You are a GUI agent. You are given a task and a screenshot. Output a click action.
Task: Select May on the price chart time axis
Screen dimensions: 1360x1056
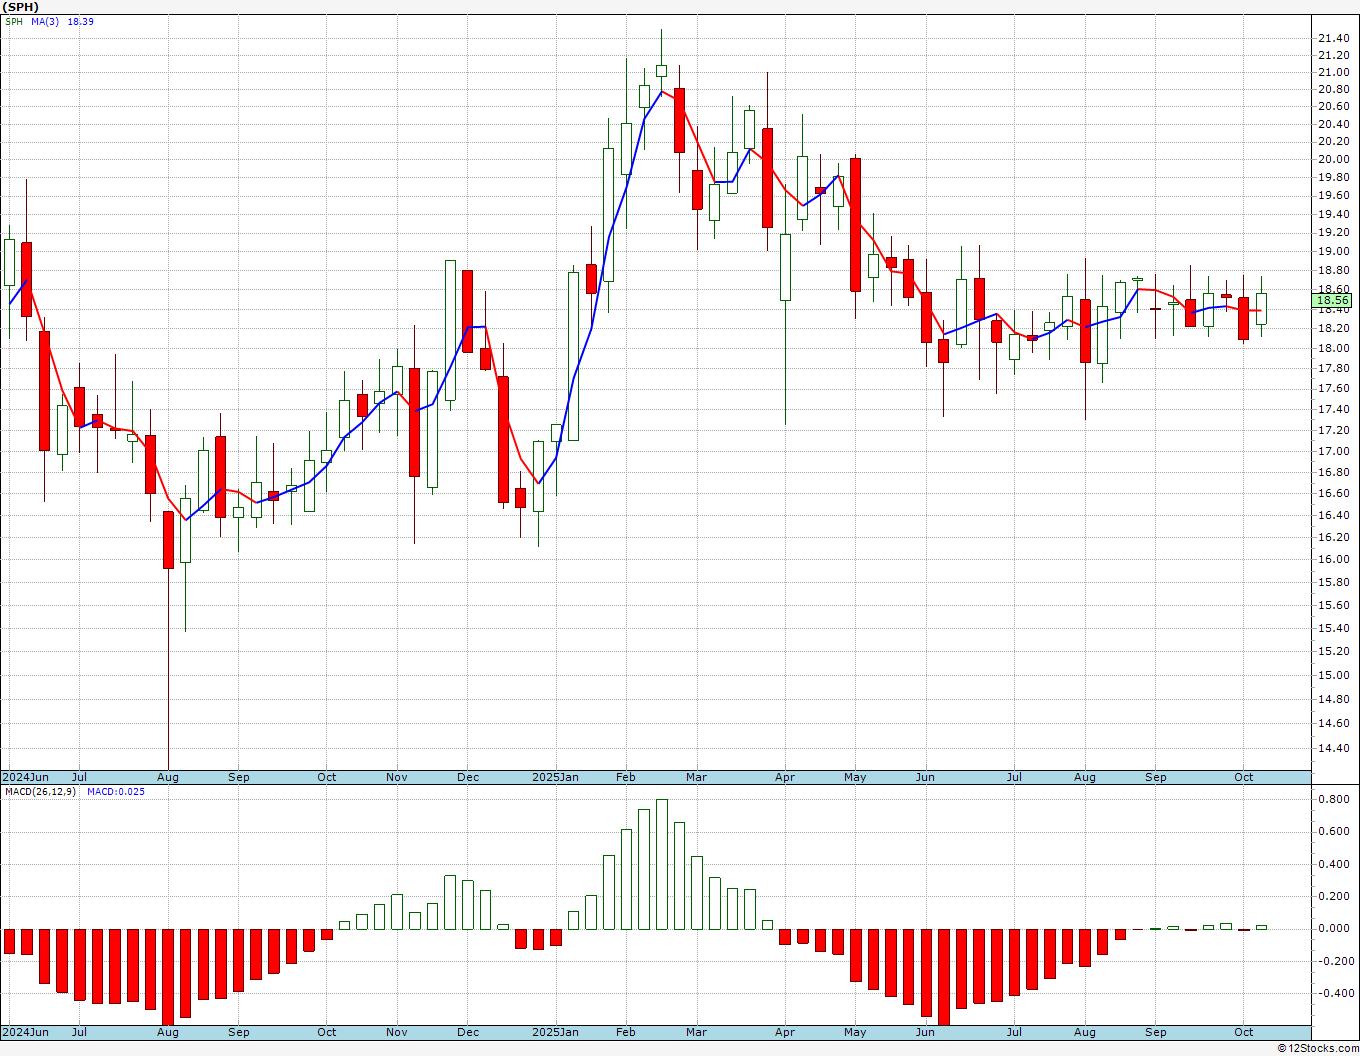855,777
